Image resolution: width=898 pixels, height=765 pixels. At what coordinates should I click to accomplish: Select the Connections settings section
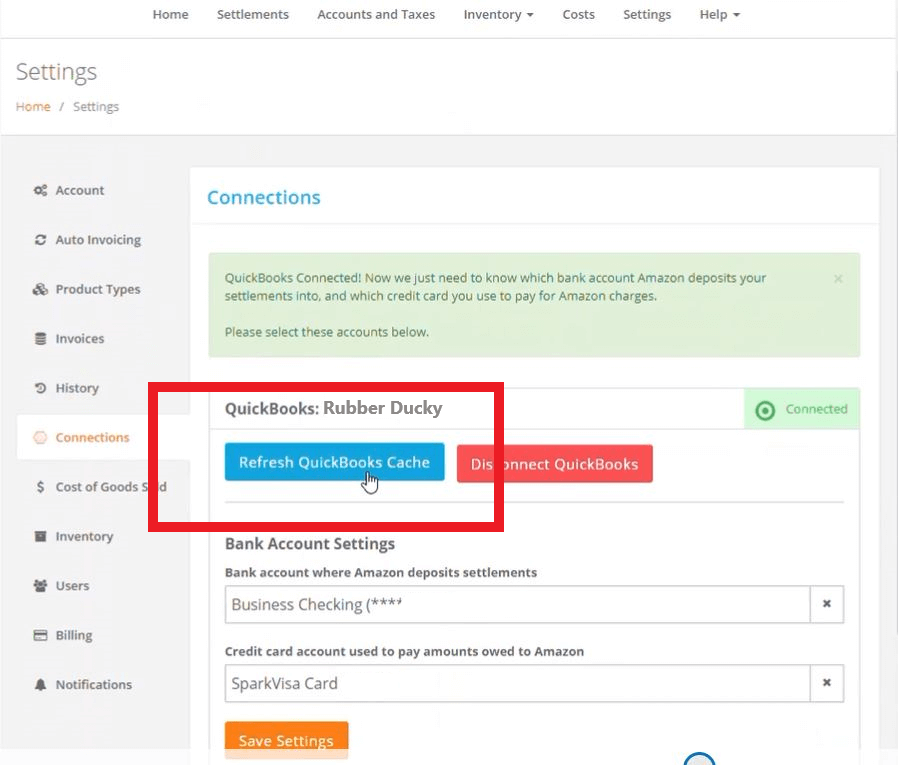tap(92, 437)
